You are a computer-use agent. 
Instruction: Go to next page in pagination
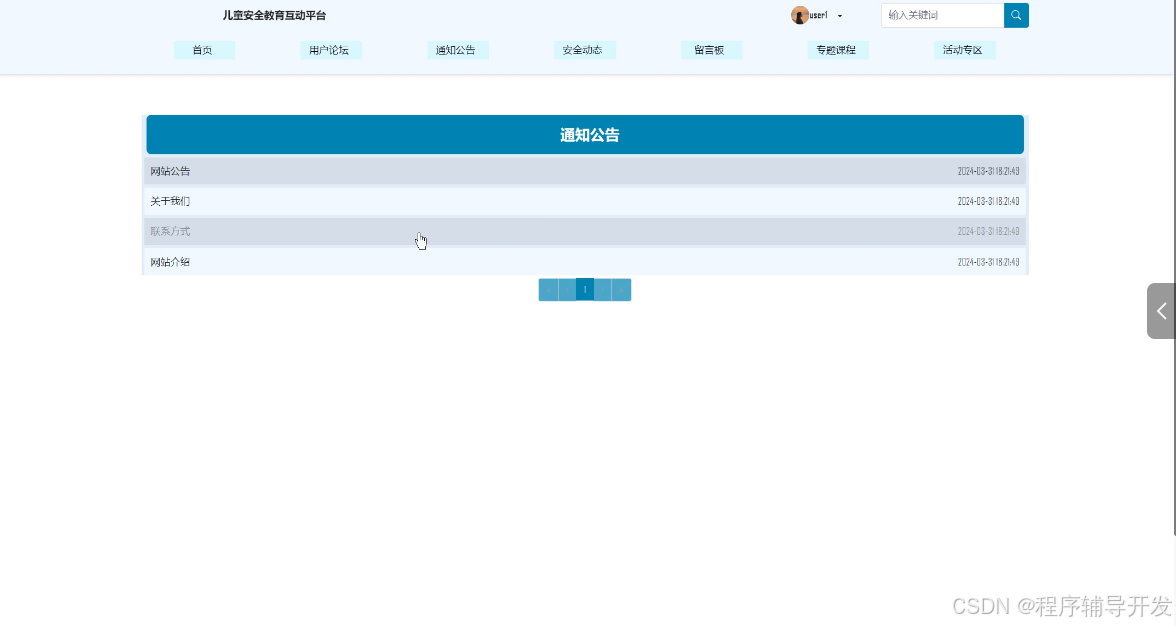pos(603,289)
